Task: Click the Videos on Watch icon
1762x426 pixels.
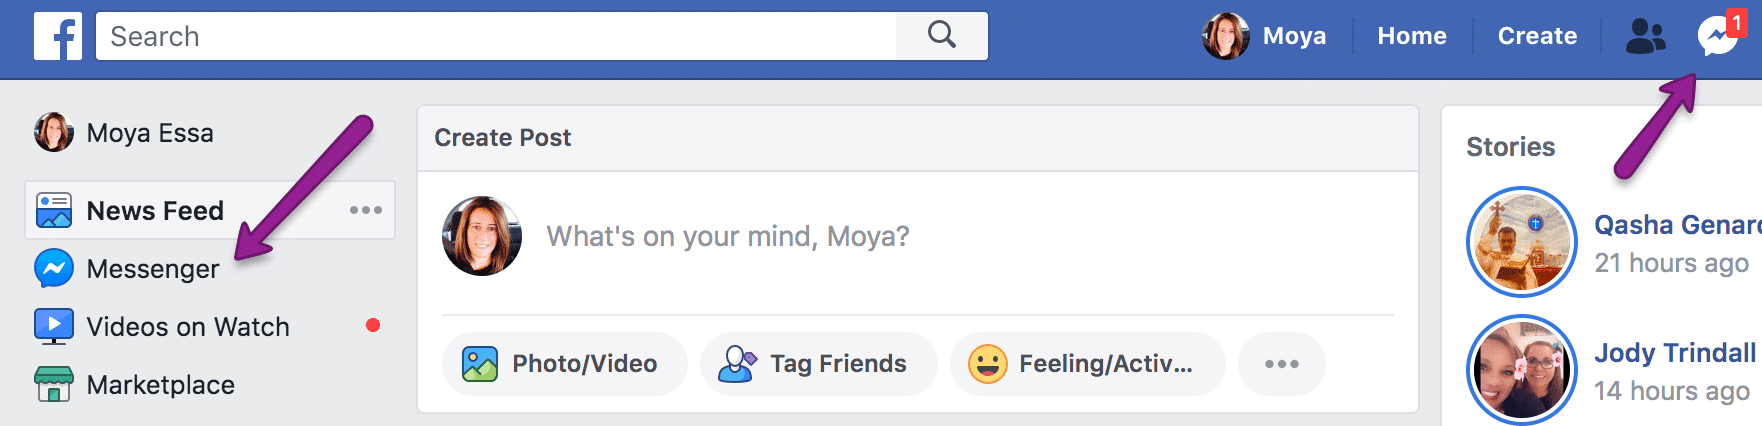Action: point(54,326)
